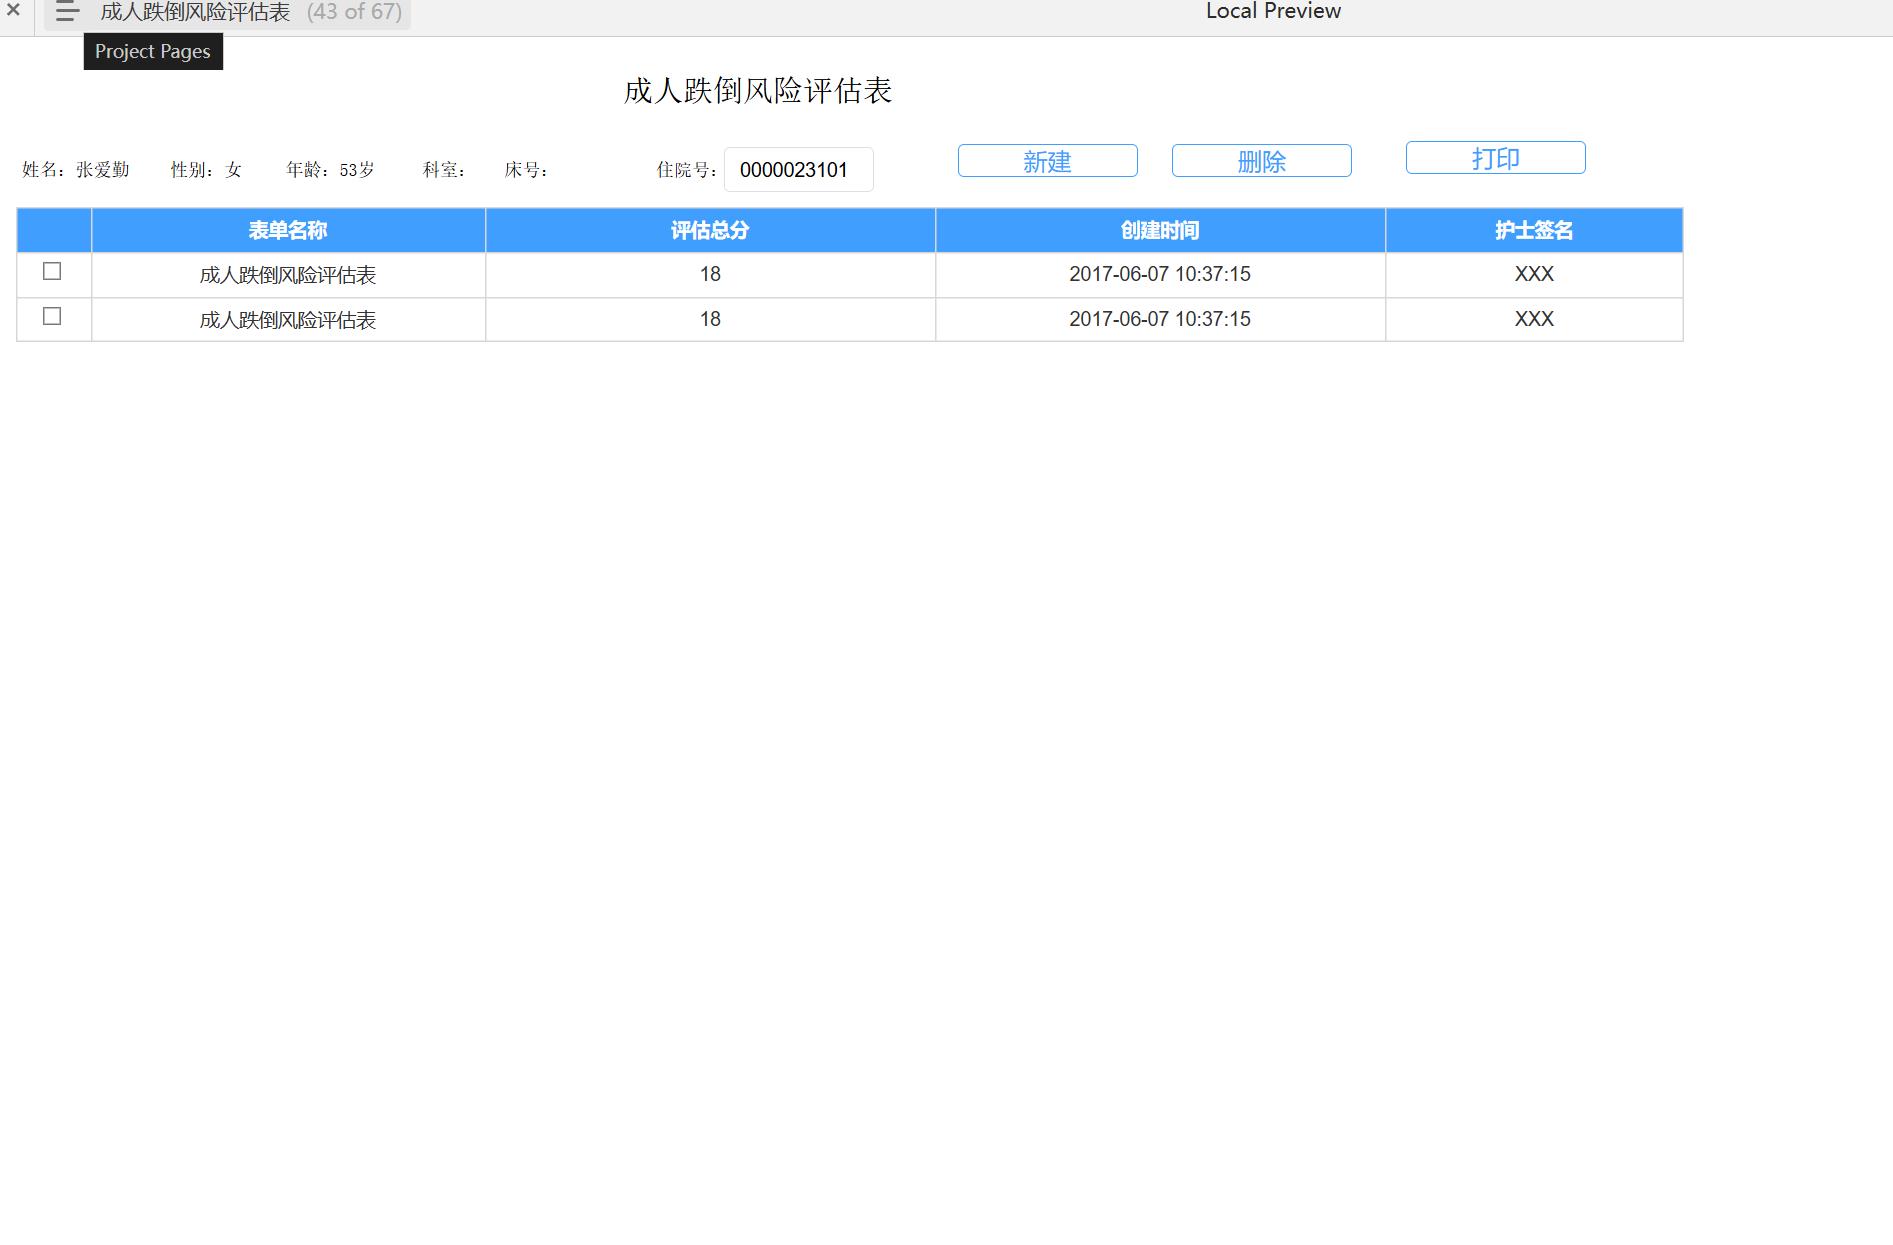Select 成人跌倒风险评估表 in the first table row
The image size is (1893, 1245).
tap(288, 275)
